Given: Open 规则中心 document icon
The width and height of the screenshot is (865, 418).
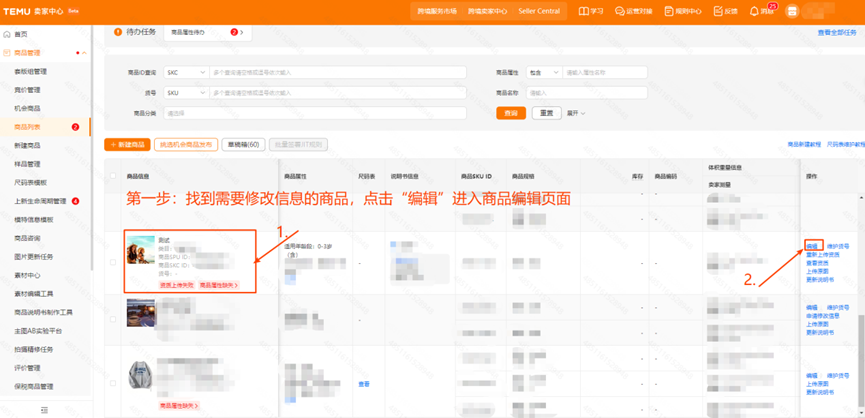Looking at the screenshot, I should pos(669,11).
